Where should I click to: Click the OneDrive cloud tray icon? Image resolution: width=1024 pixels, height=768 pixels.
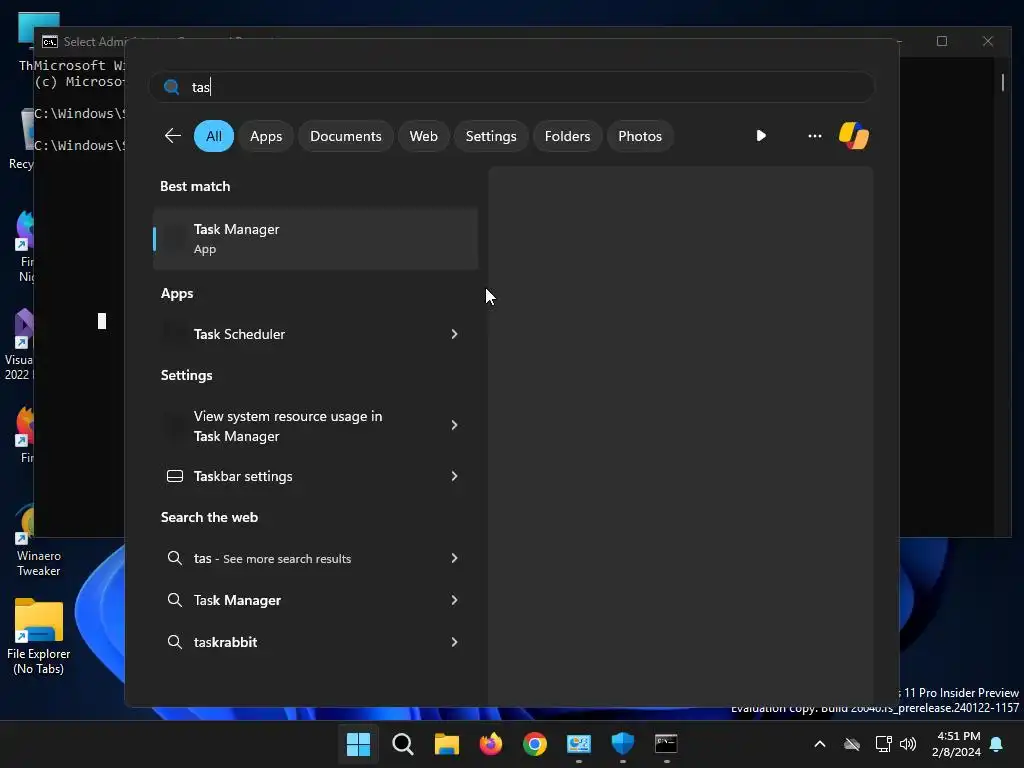[852, 744]
